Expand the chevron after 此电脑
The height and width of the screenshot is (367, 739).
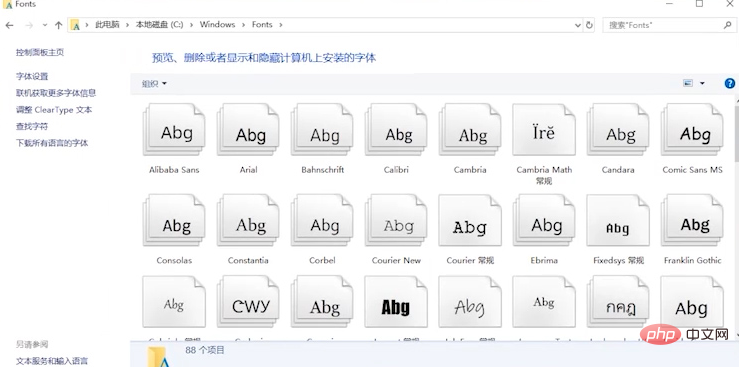point(127,24)
